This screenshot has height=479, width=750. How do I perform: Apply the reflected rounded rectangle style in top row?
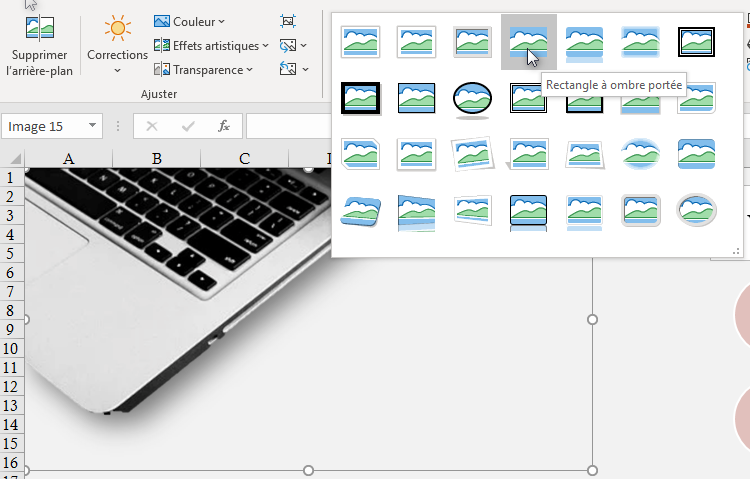click(x=585, y=44)
